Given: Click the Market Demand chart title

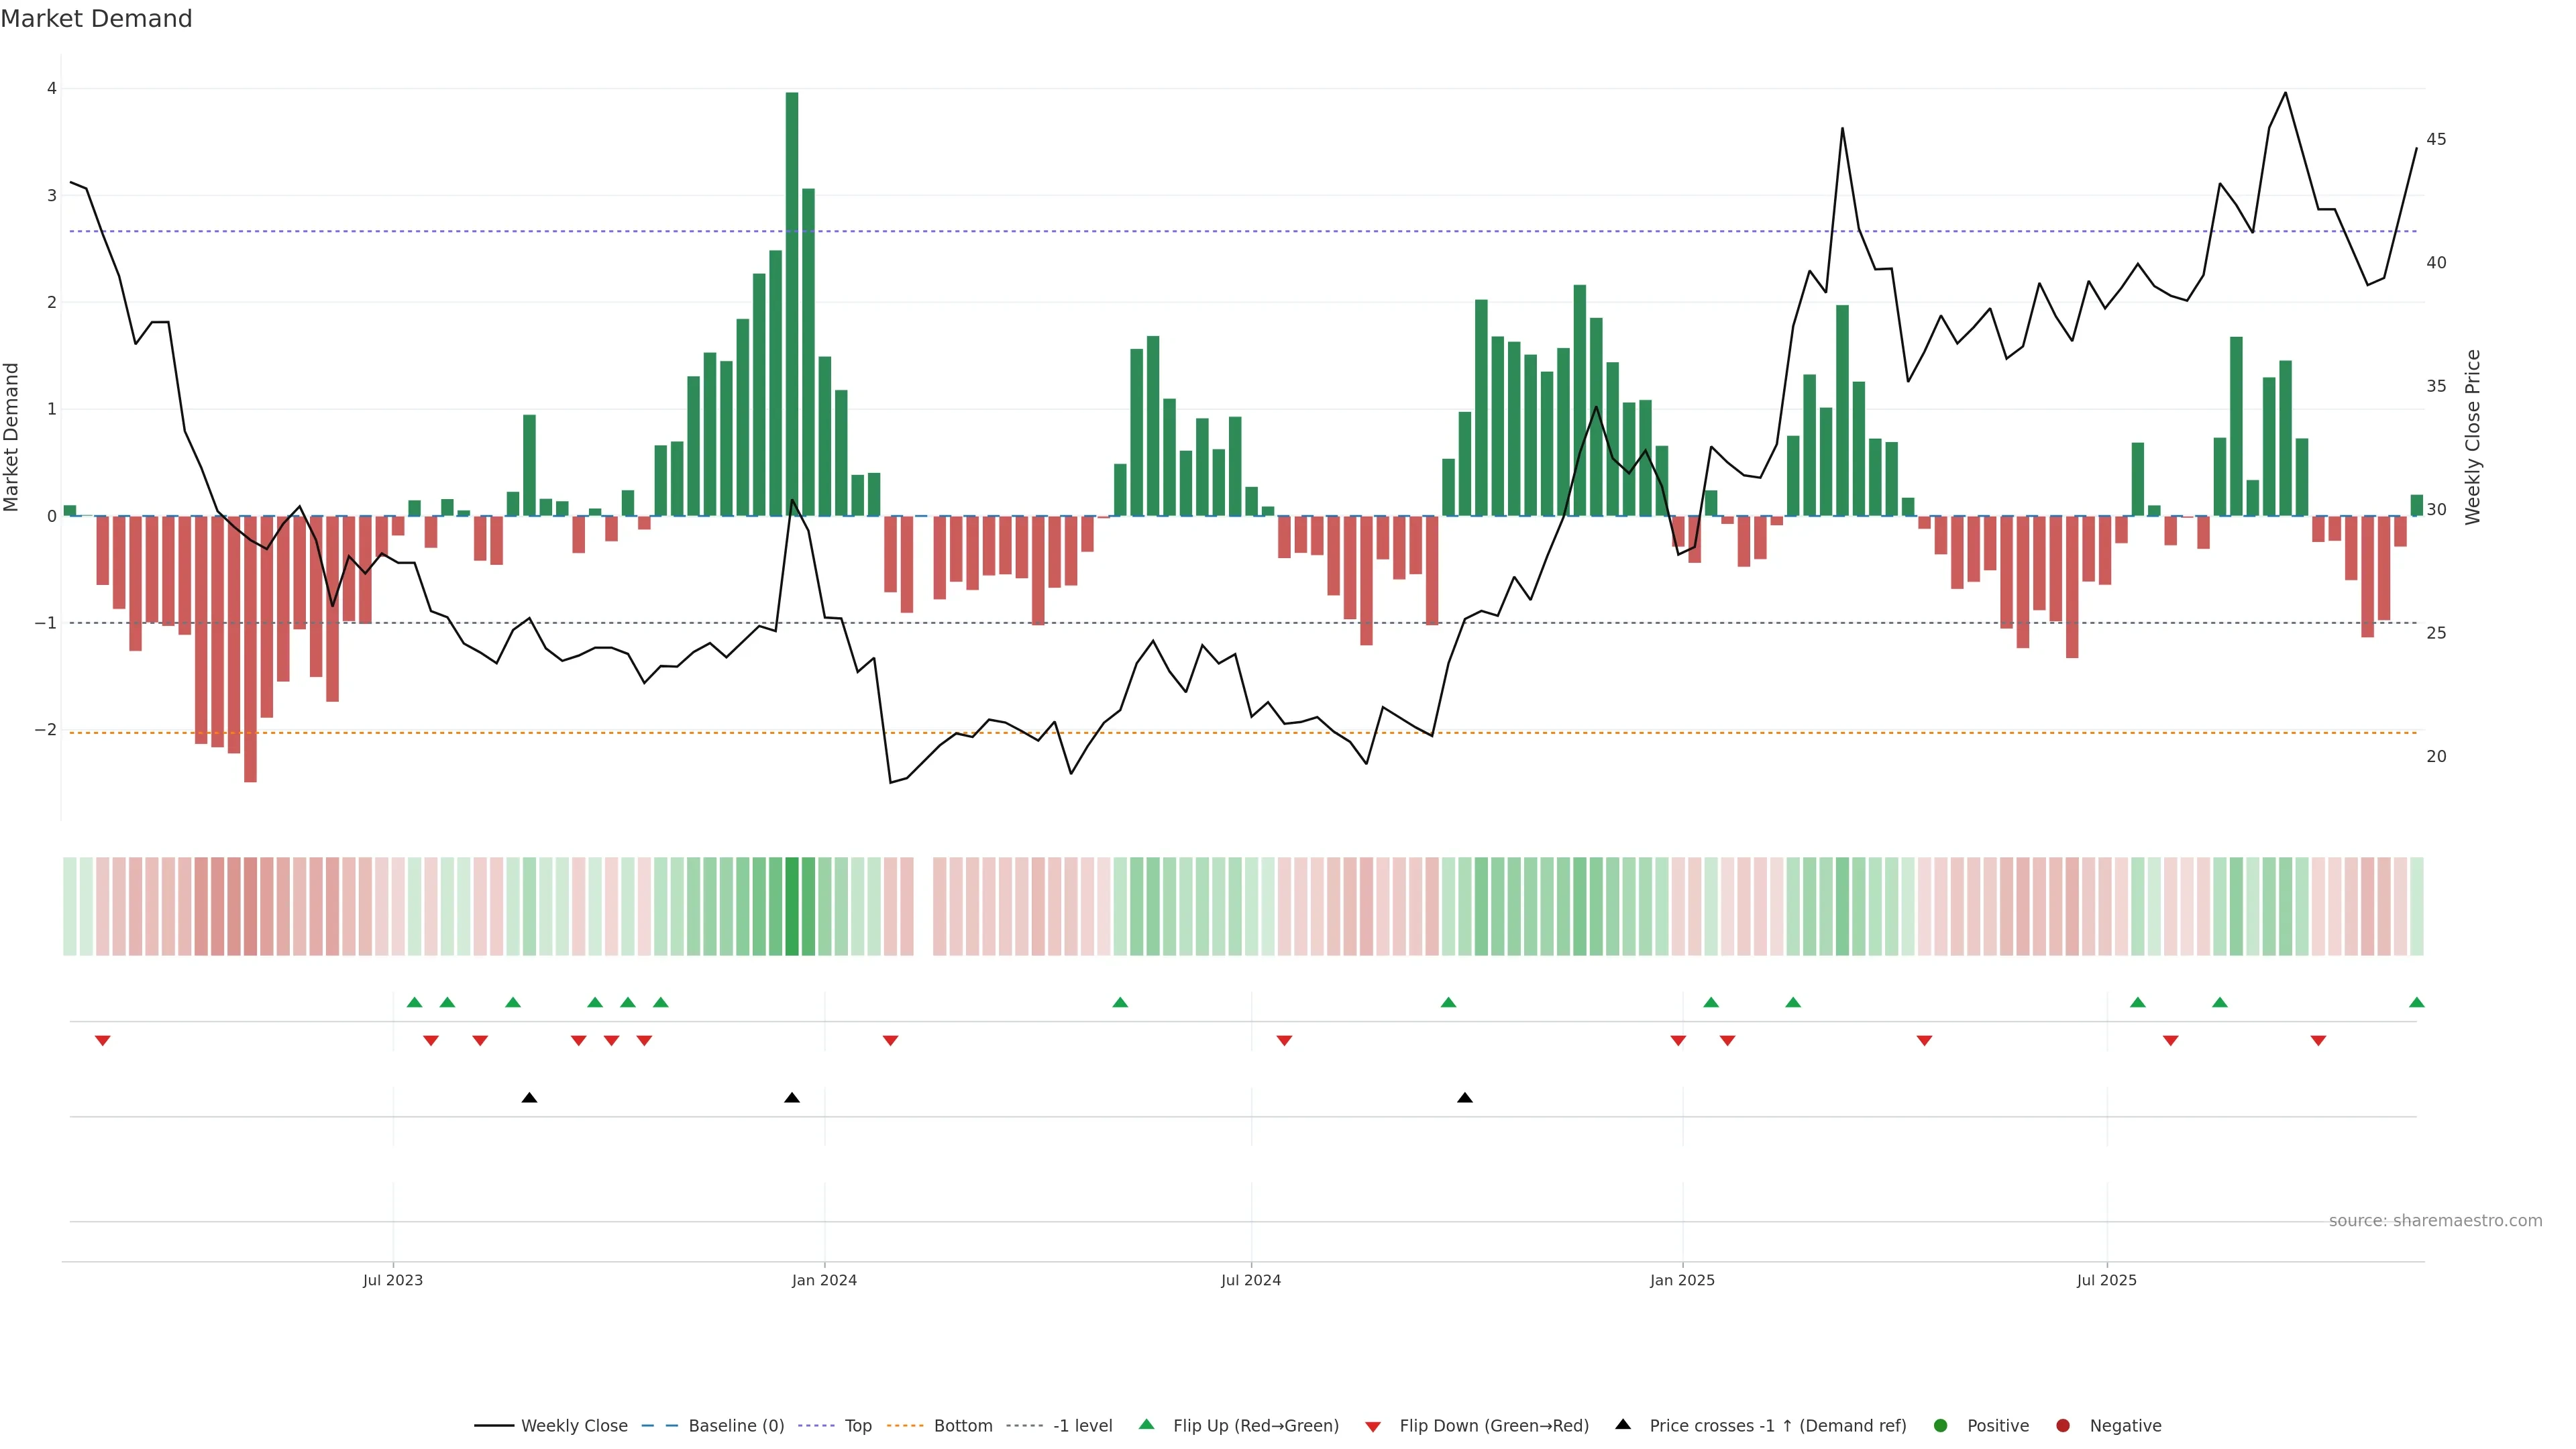Looking at the screenshot, I should tap(97, 19).
